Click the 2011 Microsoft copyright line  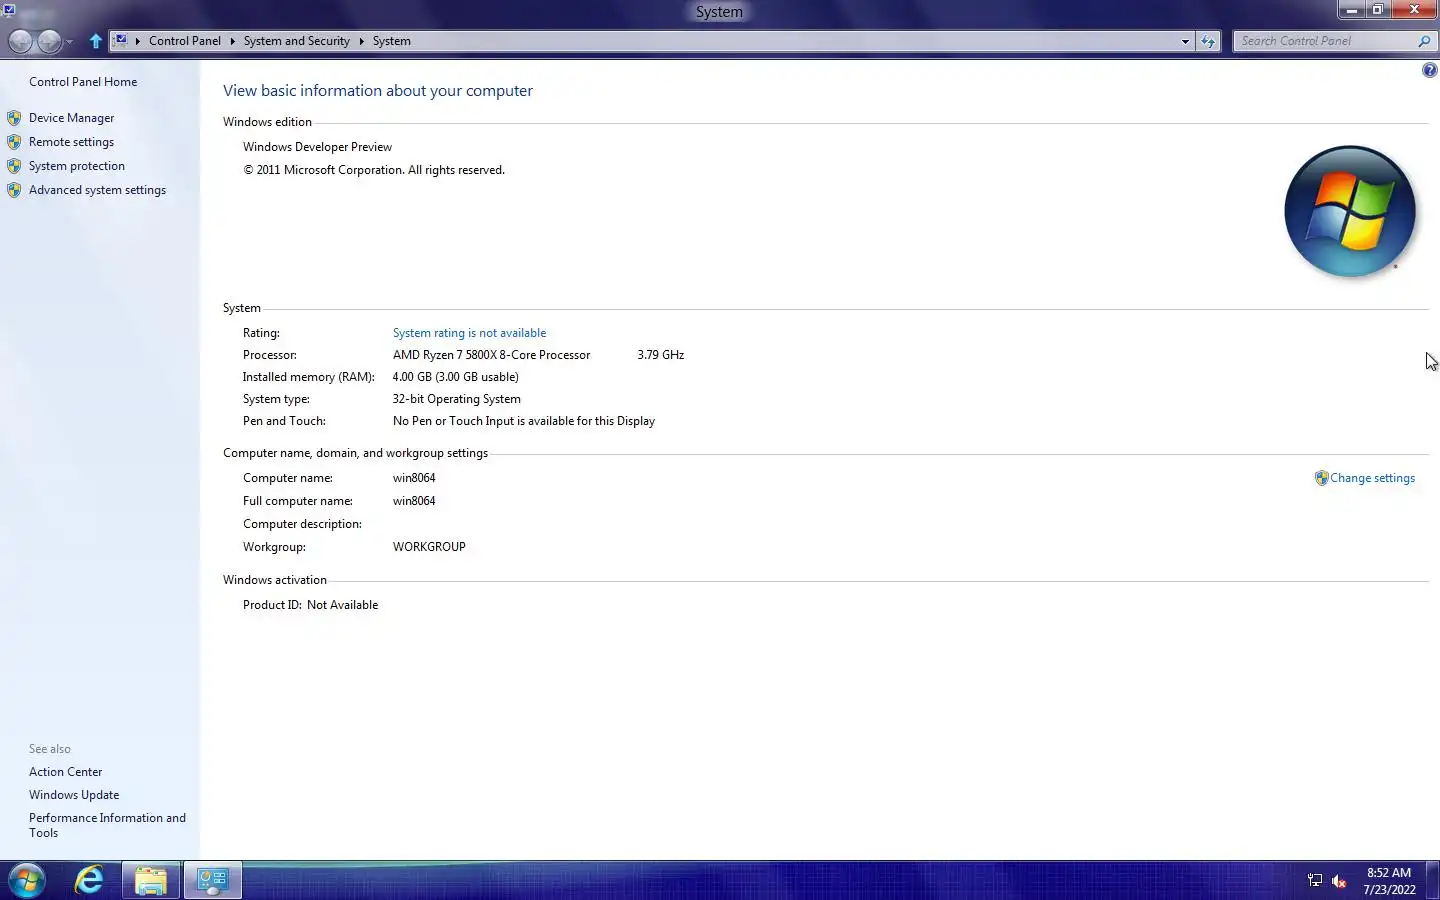[373, 170]
